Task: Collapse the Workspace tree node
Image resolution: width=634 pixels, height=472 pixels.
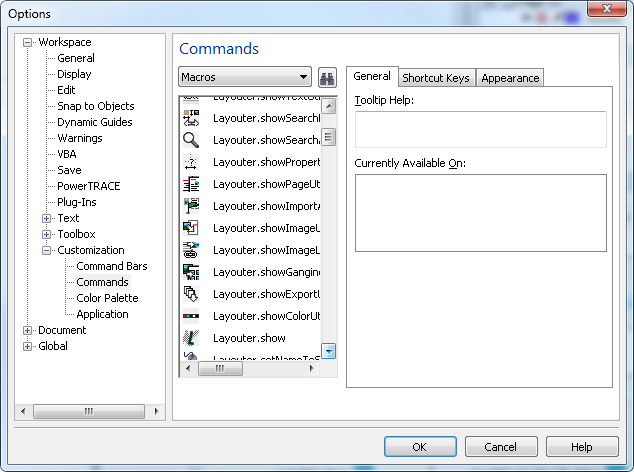Action: [x=27, y=42]
